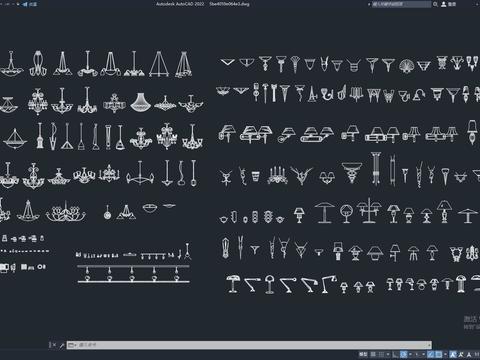
Task: Toggle grid display in status bar
Action: [x=373, y=354]
